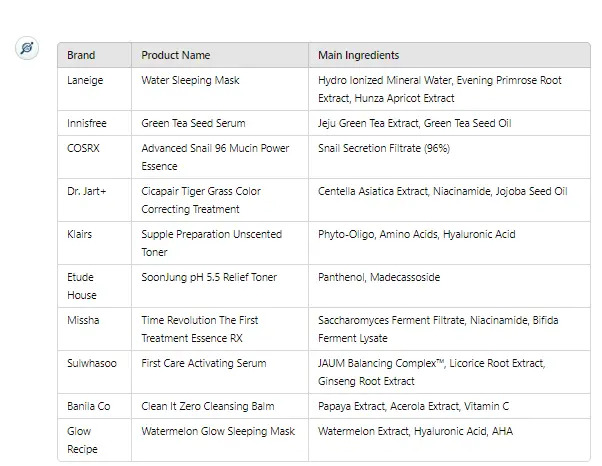Screen dimensions: 602x466
Task: Click the Watermelon Glow Sleeping Mask cell
Action: [x=218, y=431]
